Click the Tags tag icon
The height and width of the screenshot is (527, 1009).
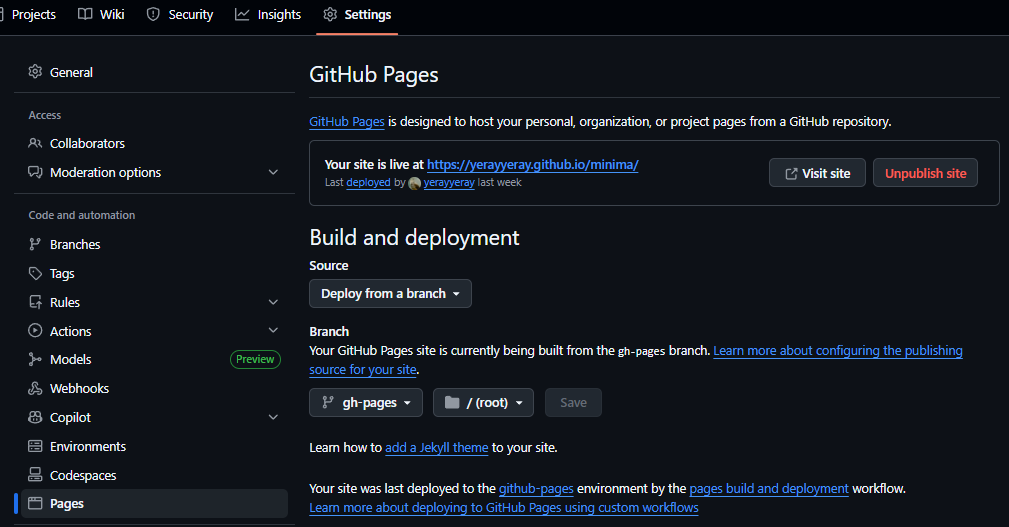pyautogui.click(x=35, y=273)
